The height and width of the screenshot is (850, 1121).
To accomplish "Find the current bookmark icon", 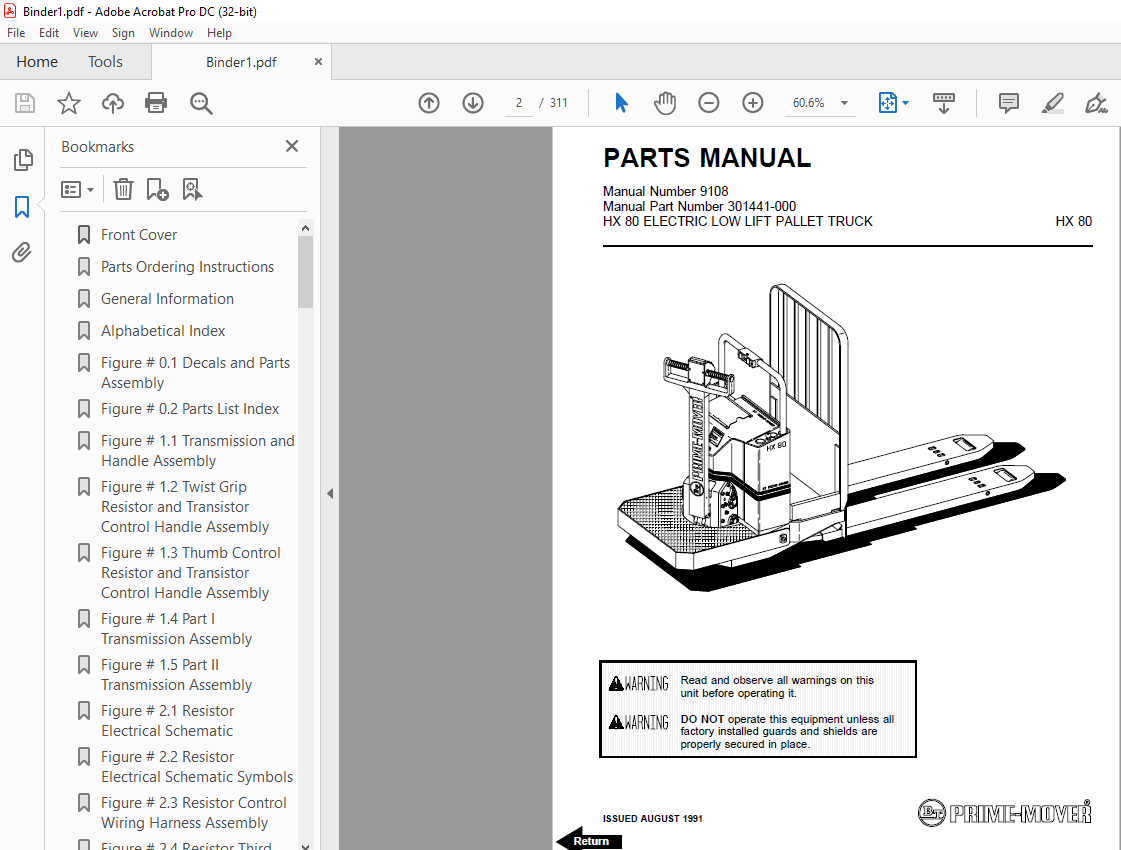I will pos(192,189).
